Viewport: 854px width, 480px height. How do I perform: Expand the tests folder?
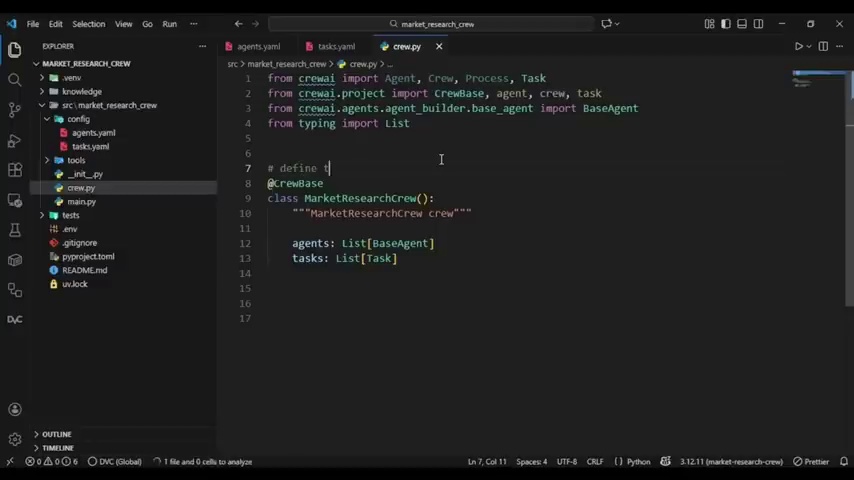pos(42,215)
